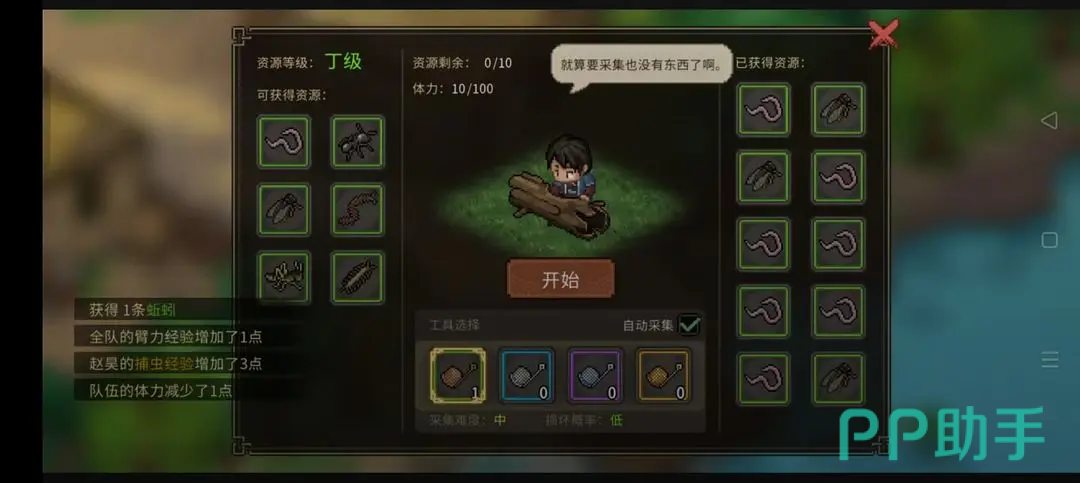Viewport: 1080px width, 483px height.
Task: Click the character sitting on the log
Action: (x=568, y=169)
